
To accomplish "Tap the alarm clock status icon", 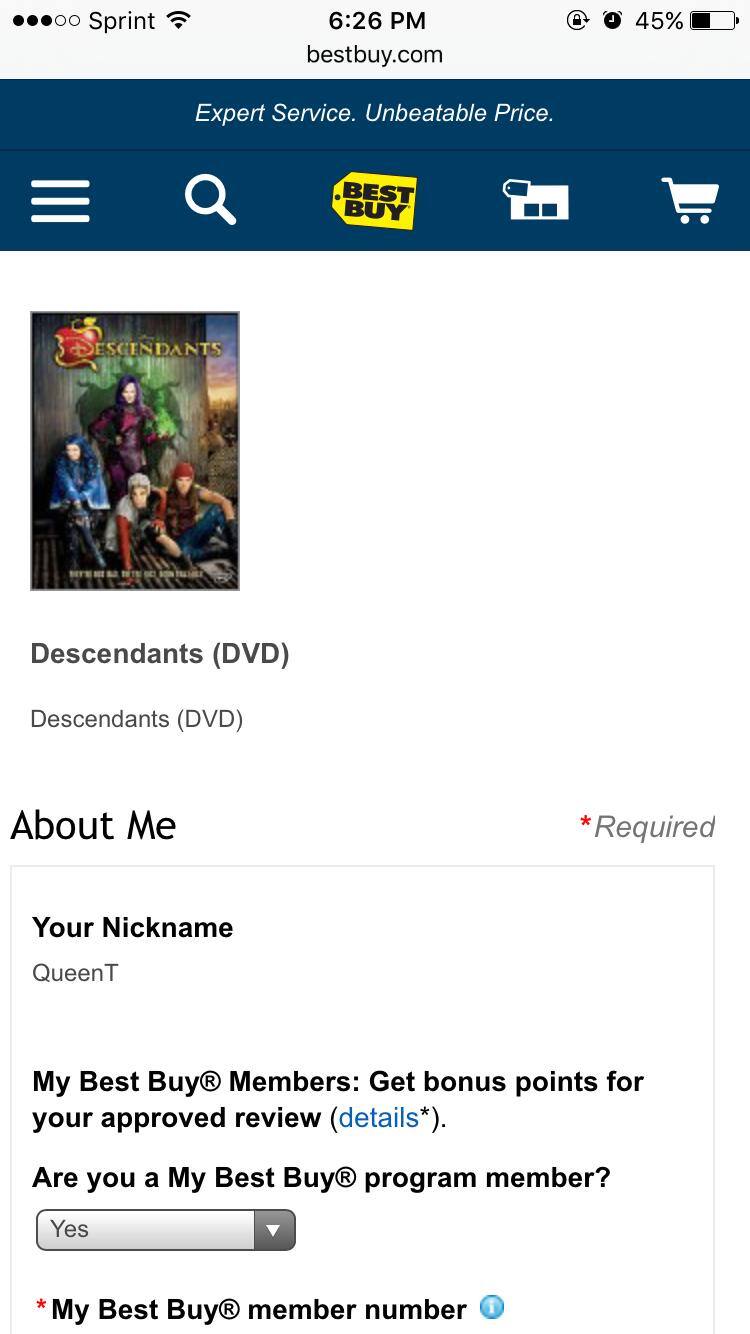I will point(613,20).
